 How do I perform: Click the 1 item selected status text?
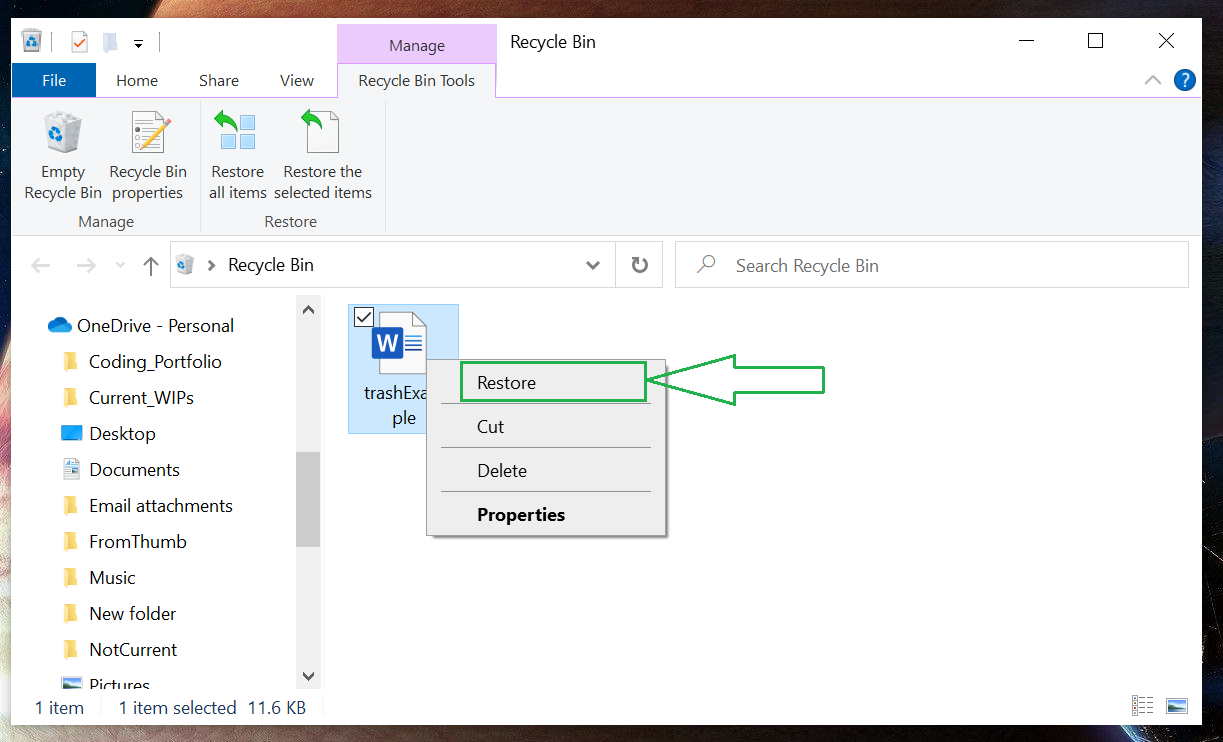tap(177, 707)
